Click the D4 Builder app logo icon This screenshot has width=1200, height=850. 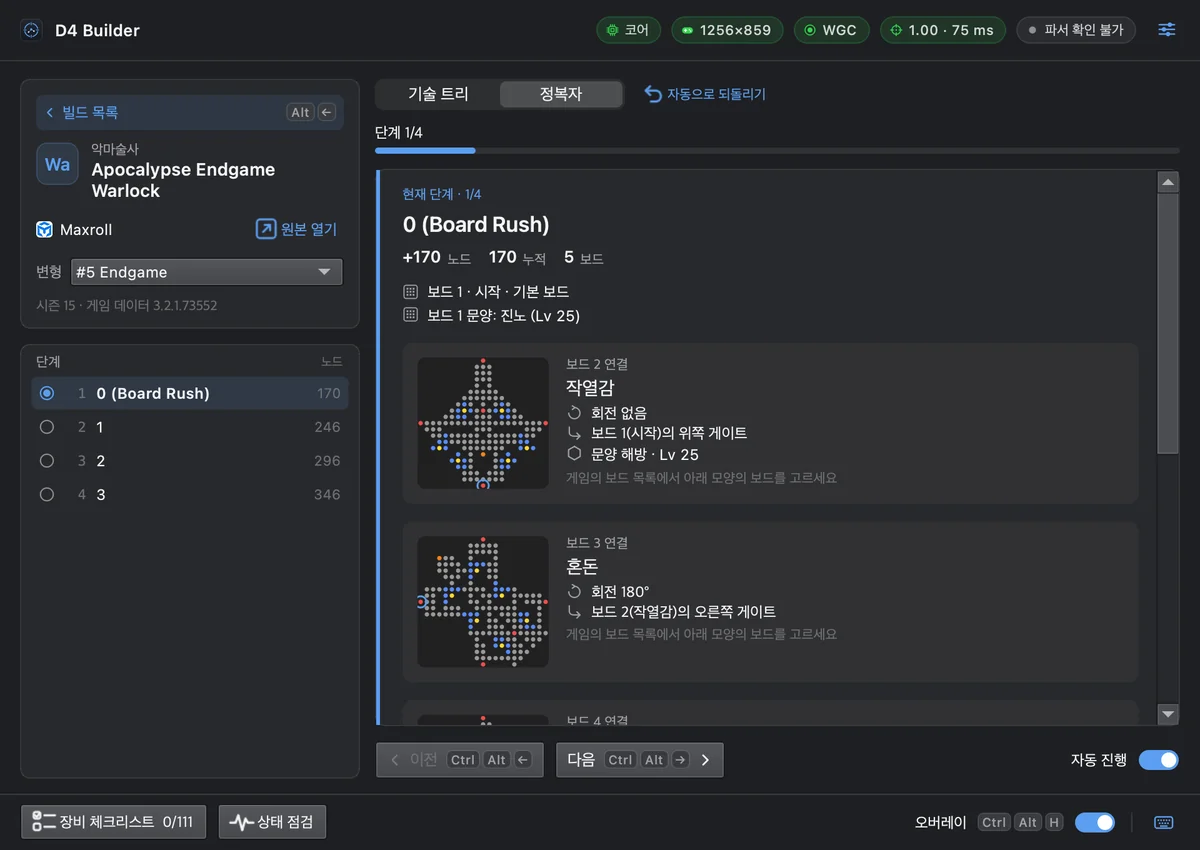[31, 30]
